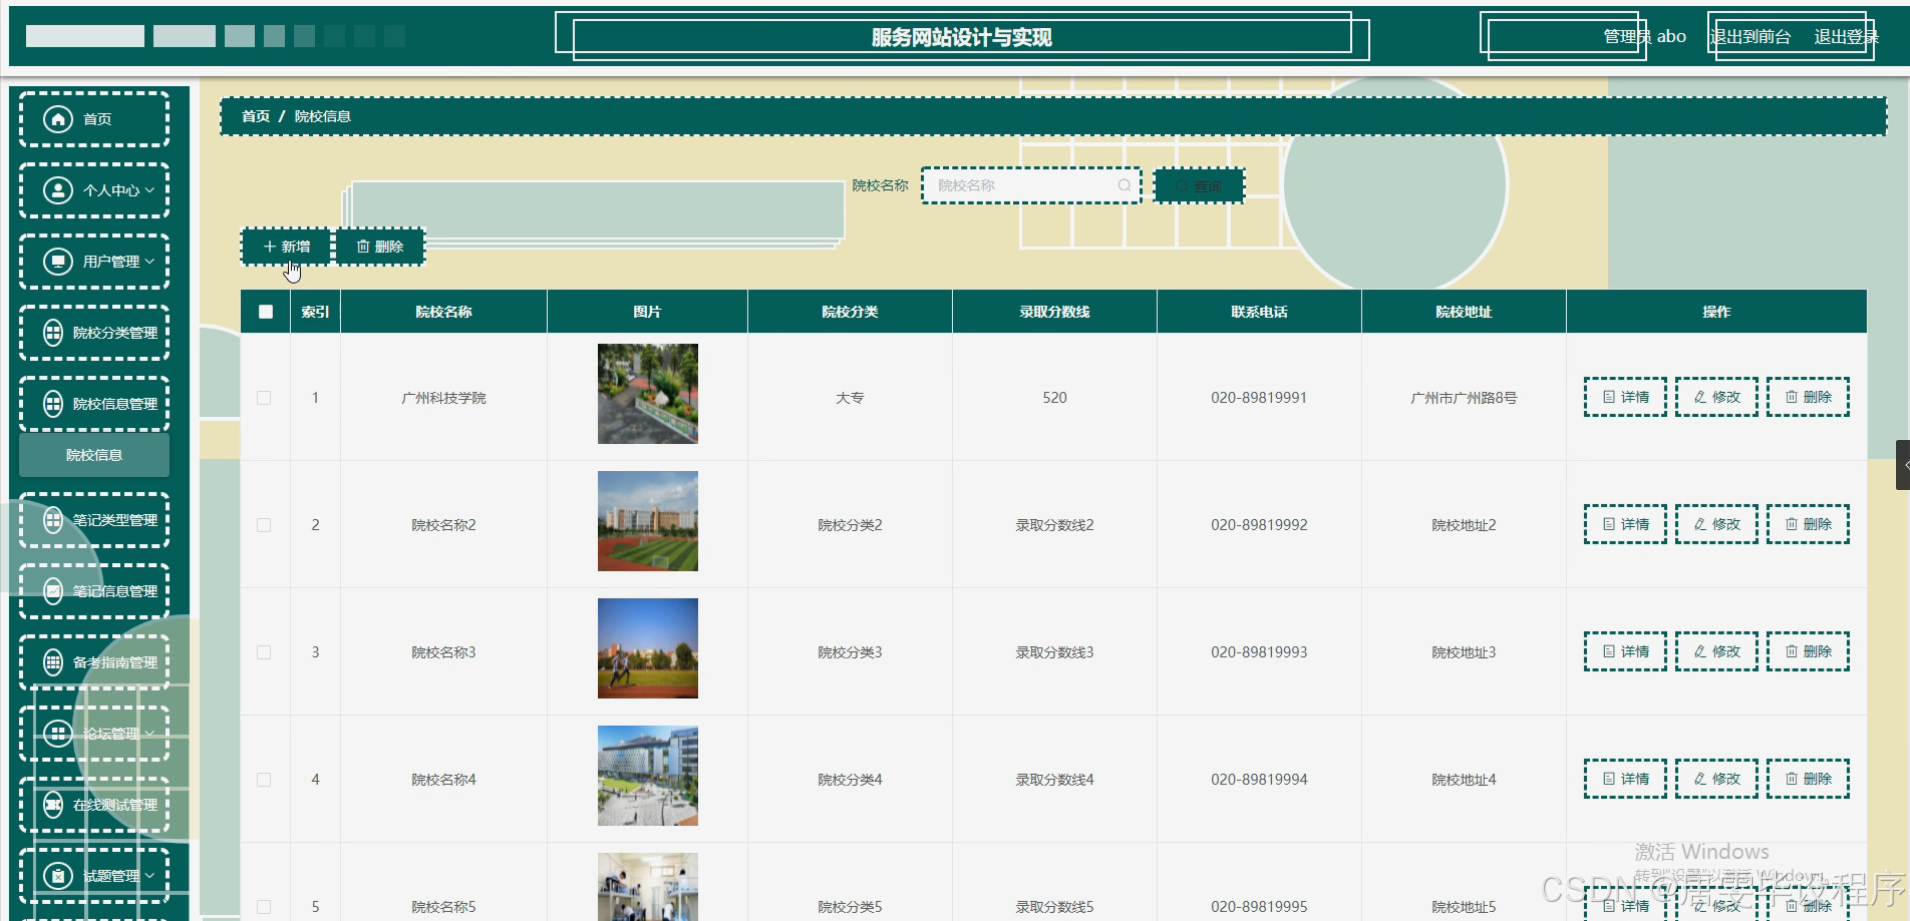
Task: Click the collapse arrow tab at right edge
Action: click(1903, 465)
